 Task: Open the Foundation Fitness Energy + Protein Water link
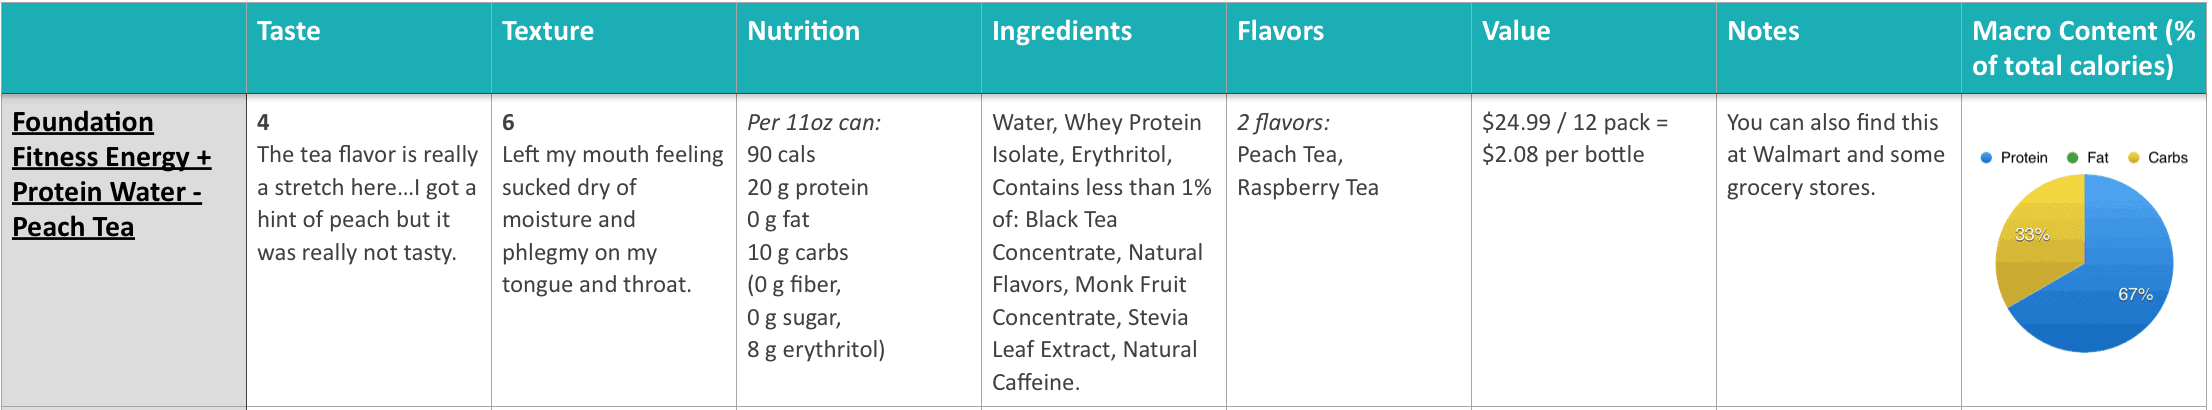coord(112,174)
